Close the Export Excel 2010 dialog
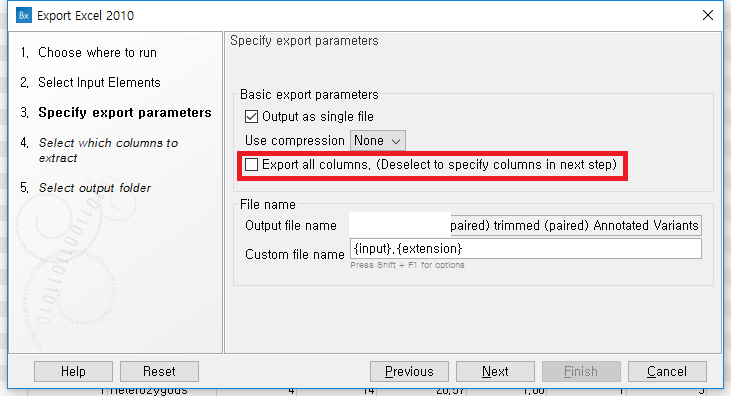 click(x=708, y=15)
